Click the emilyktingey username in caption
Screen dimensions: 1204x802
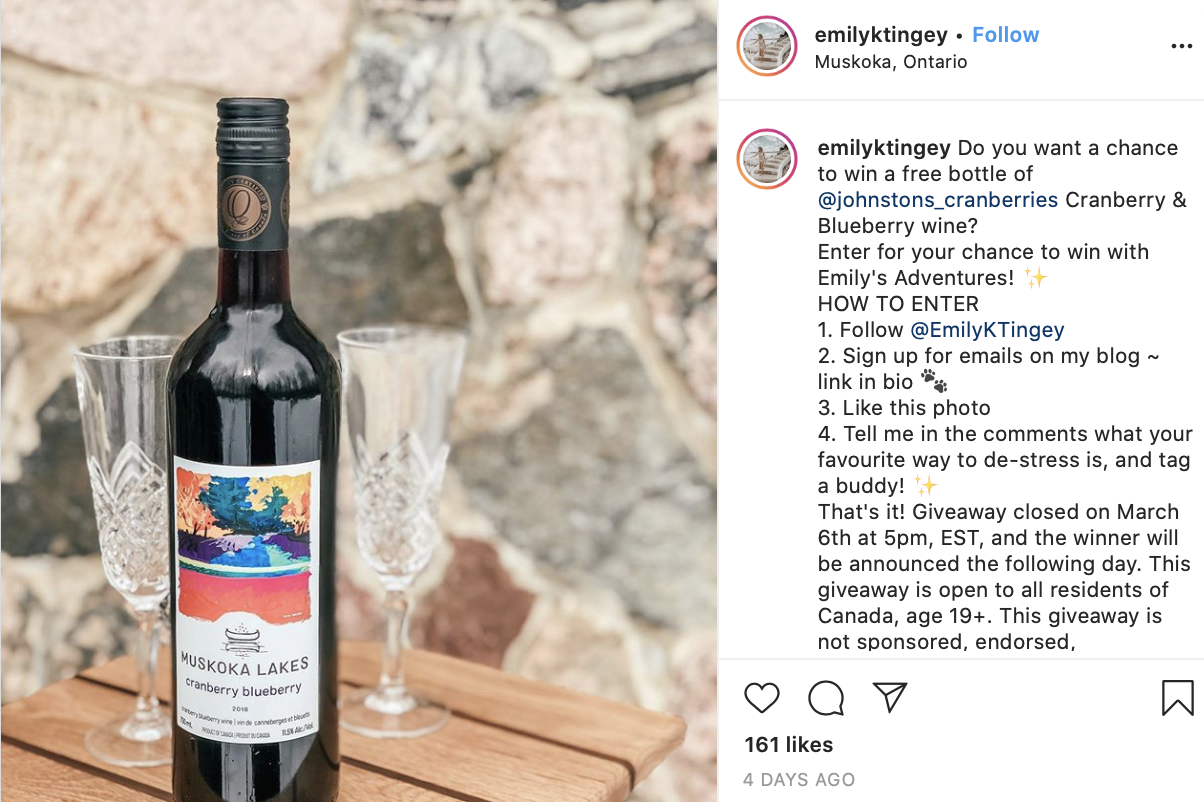(x=884, y=148)
